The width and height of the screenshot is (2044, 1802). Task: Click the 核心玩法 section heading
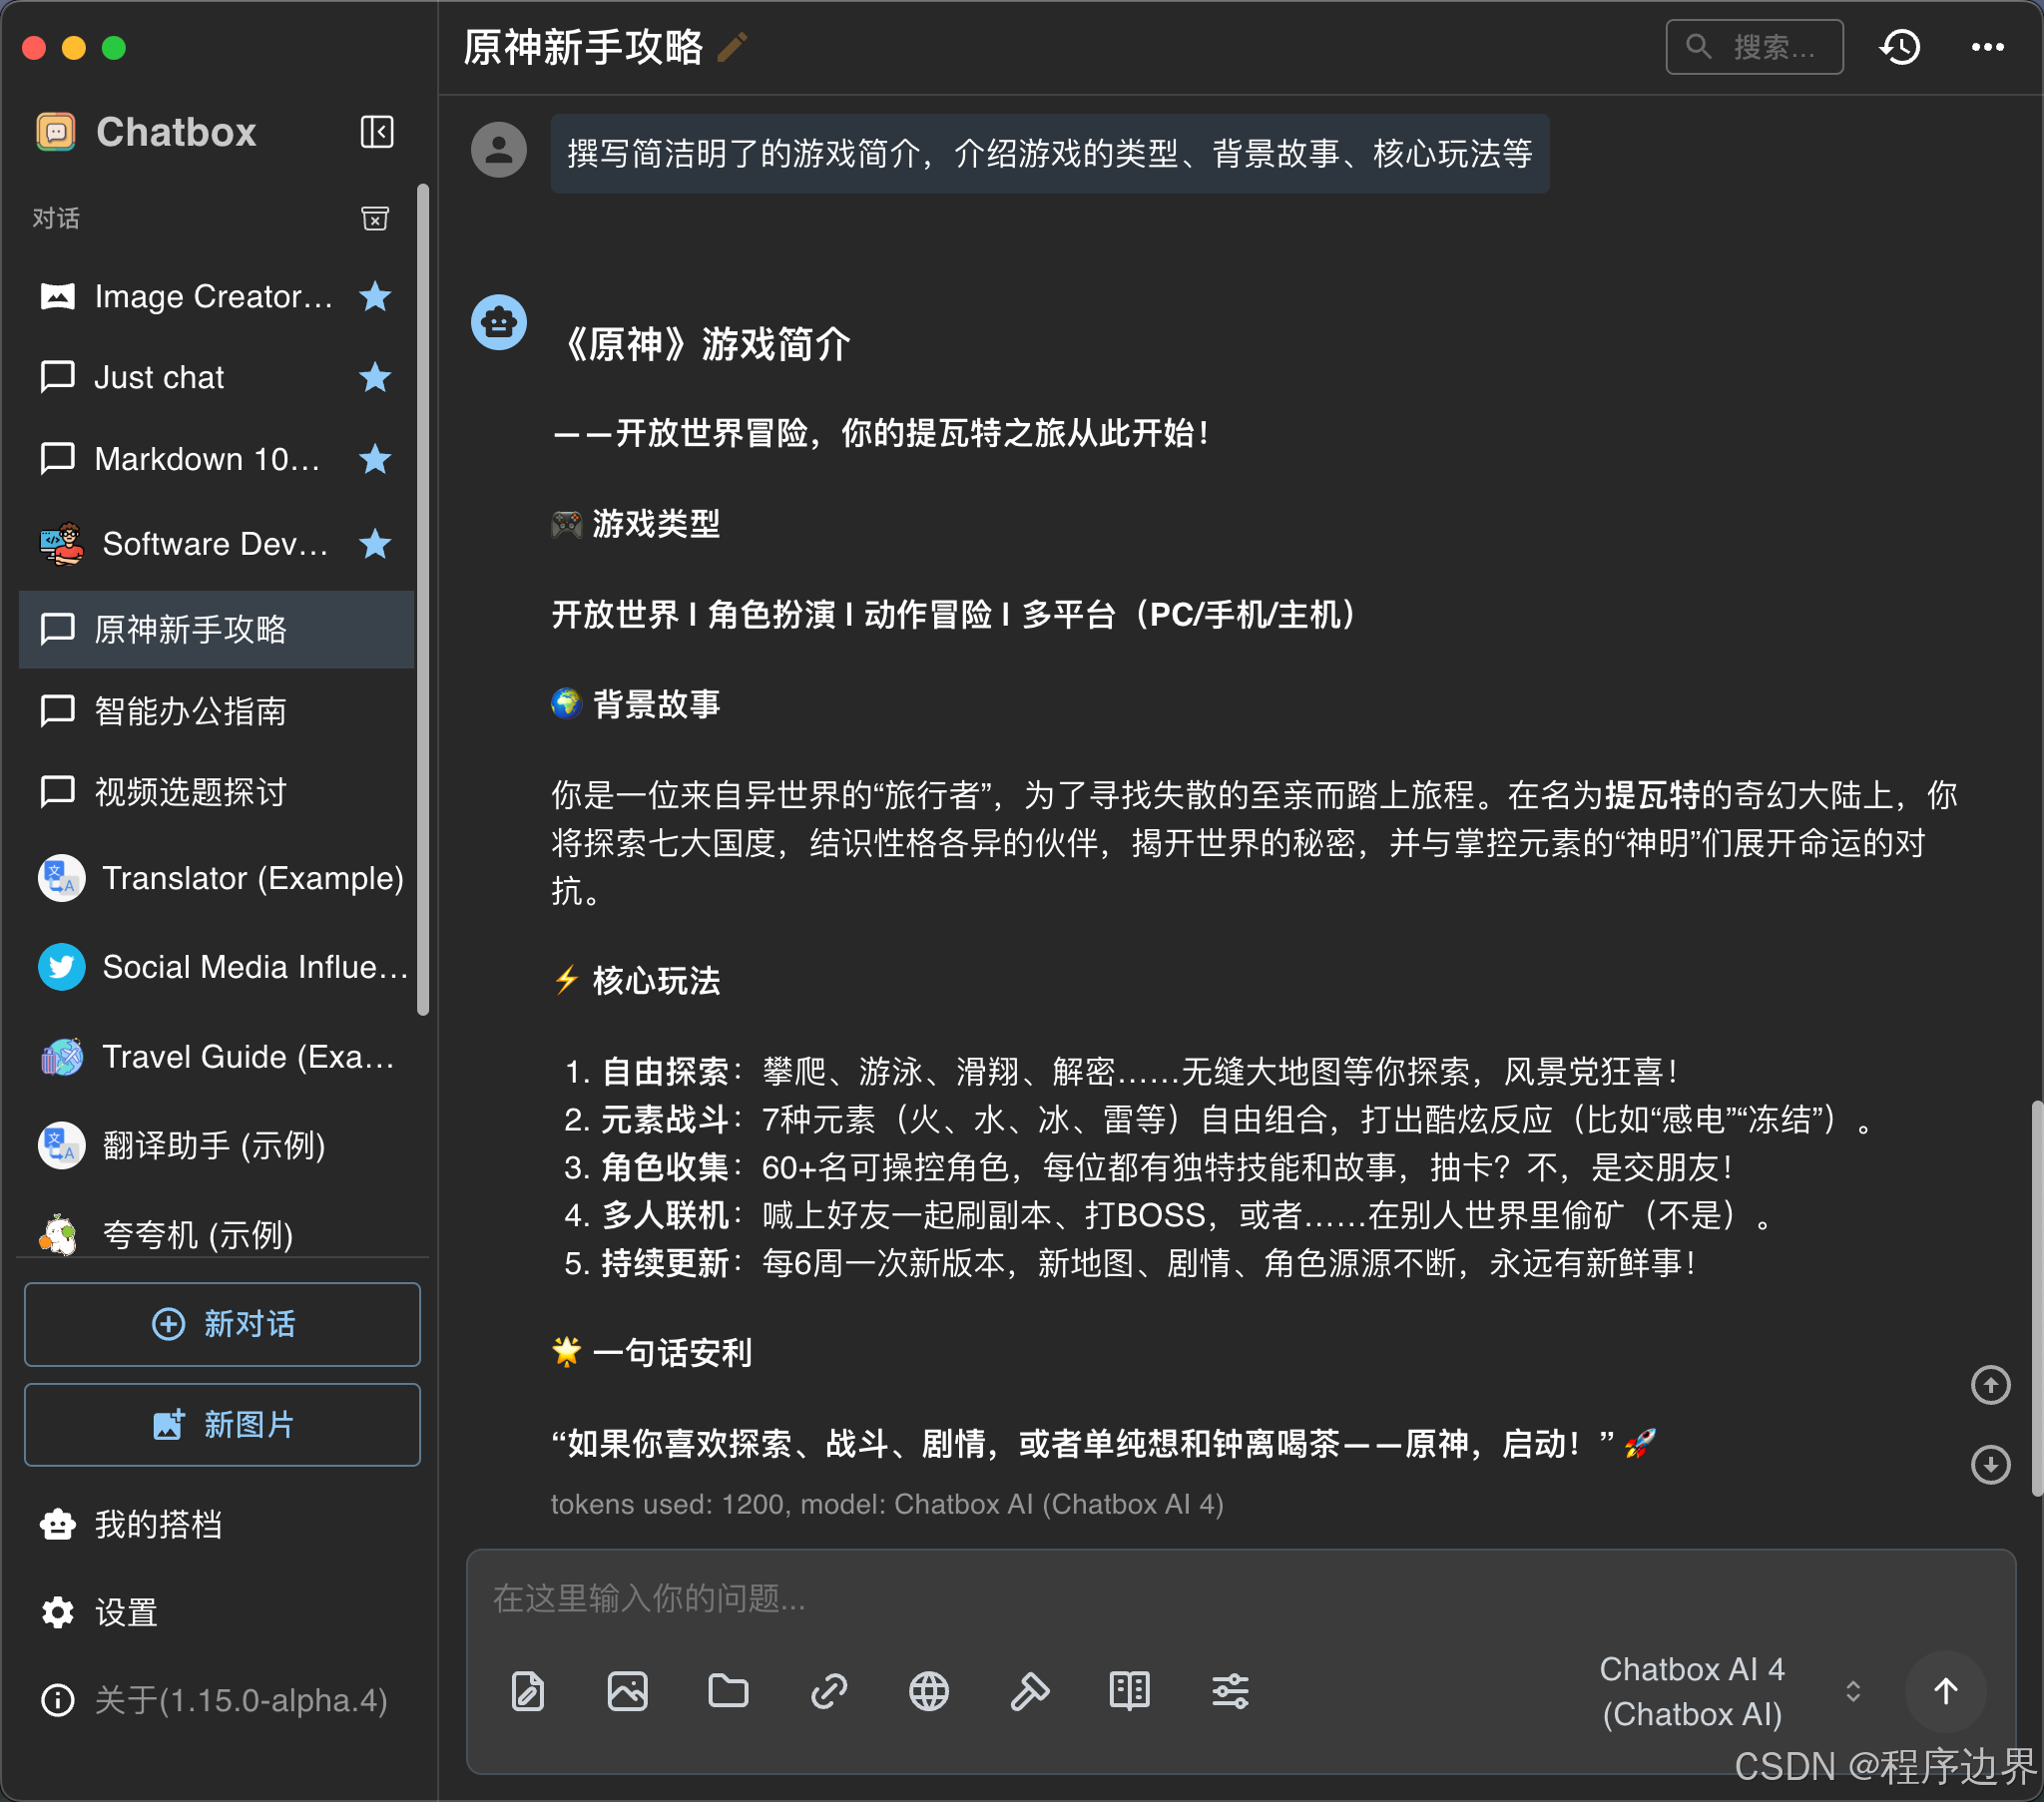coord(636,981)
